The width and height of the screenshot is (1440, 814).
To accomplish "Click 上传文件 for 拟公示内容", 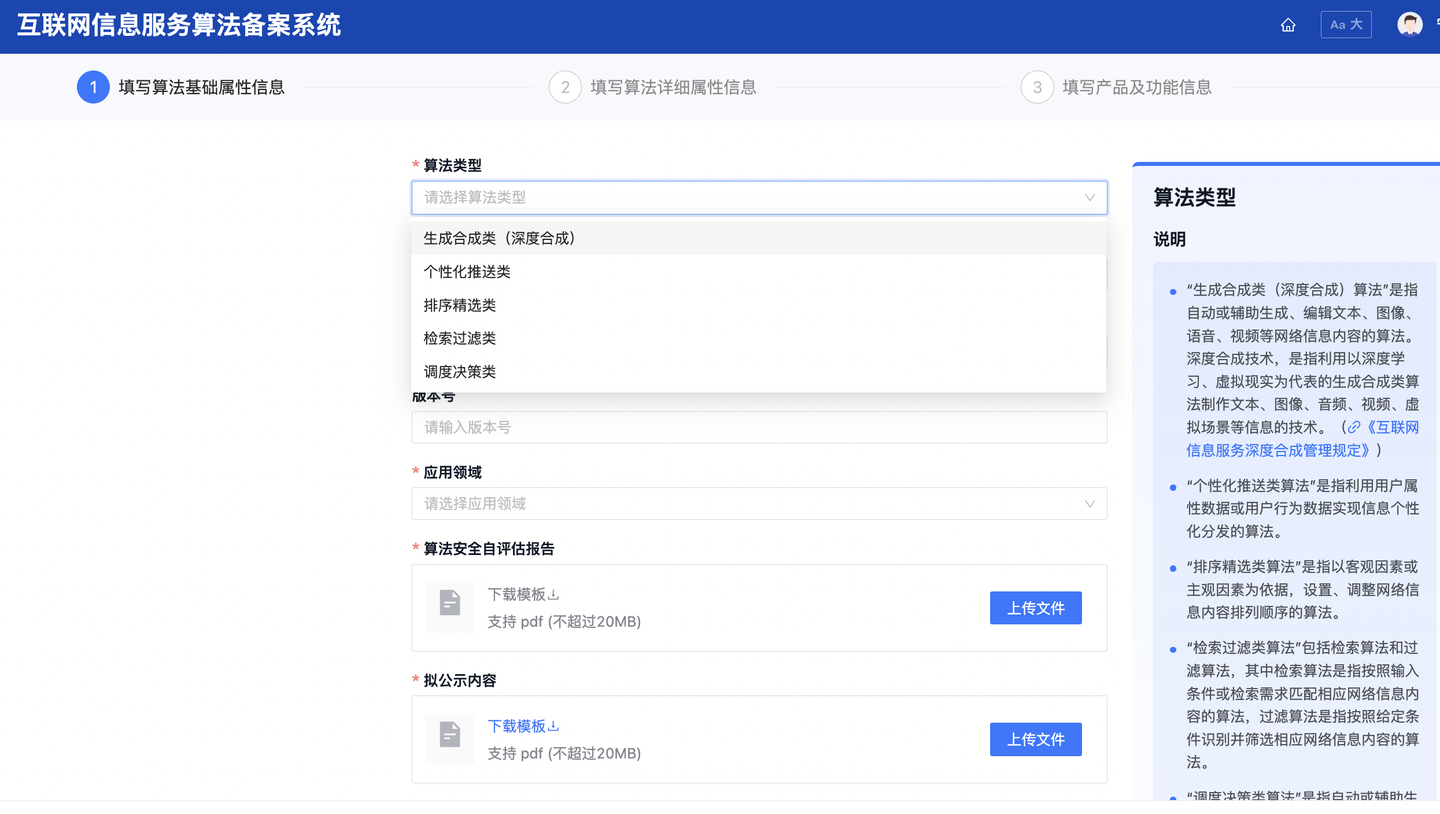I will (1035, 740).
